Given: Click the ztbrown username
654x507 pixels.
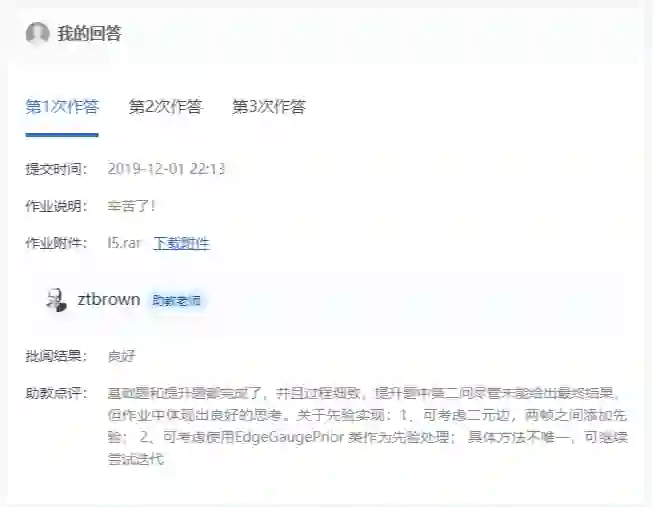Looking at the screenshot, I should click(x=108, y=299).
